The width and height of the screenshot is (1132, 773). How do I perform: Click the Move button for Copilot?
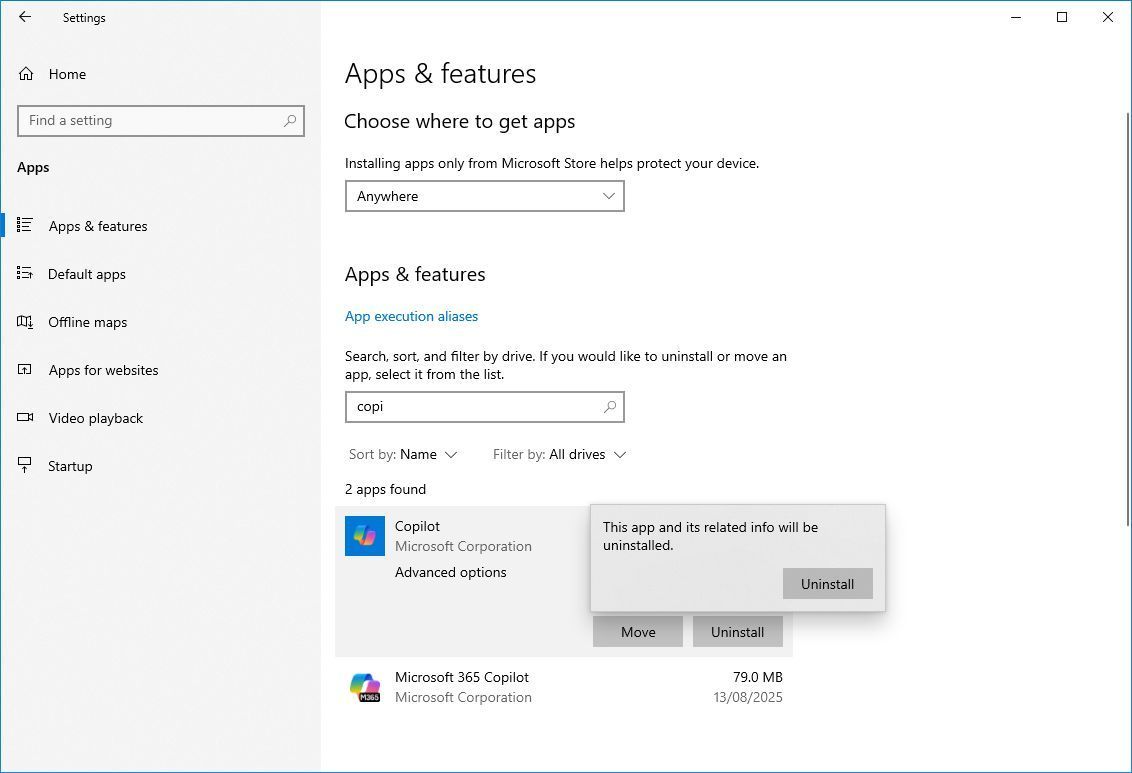pyautogui.click(x=637, y=631)
